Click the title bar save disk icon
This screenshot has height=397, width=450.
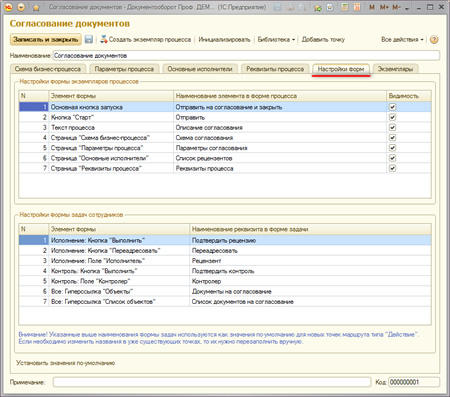(277, 7)
